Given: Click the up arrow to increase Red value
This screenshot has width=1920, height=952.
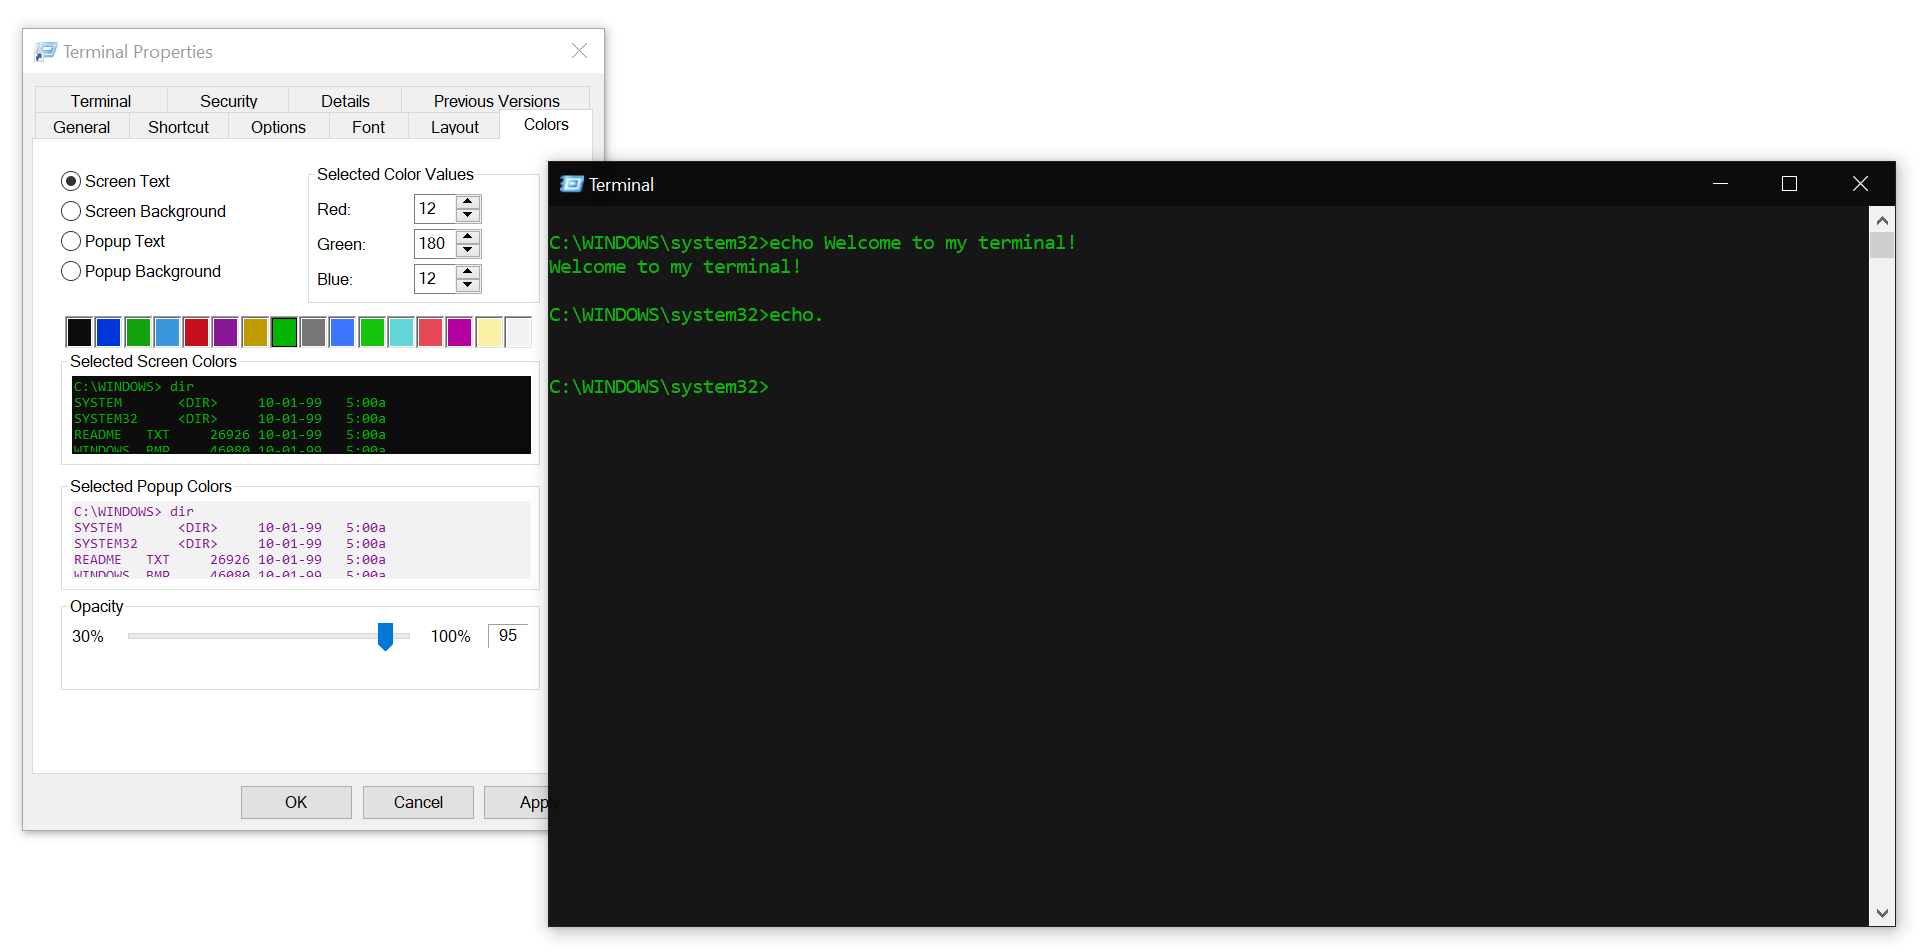Looking at the screenshot, I should click(x=467, y=202).
